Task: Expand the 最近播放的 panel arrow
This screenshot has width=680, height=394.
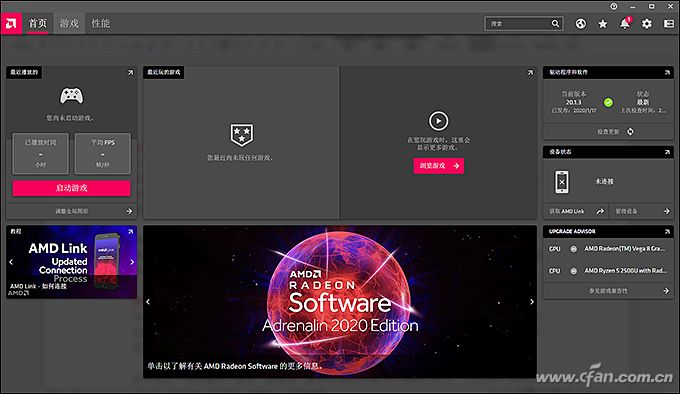Action: [131, 72]
